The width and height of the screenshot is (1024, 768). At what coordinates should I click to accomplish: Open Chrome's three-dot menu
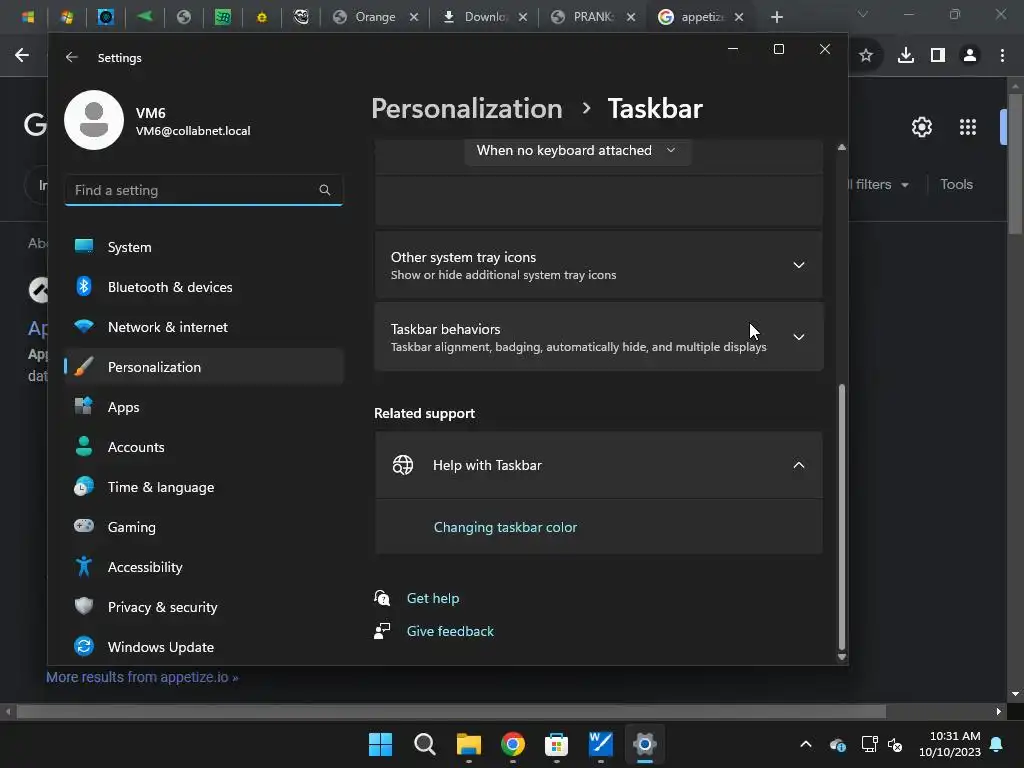coord(1002,56)
